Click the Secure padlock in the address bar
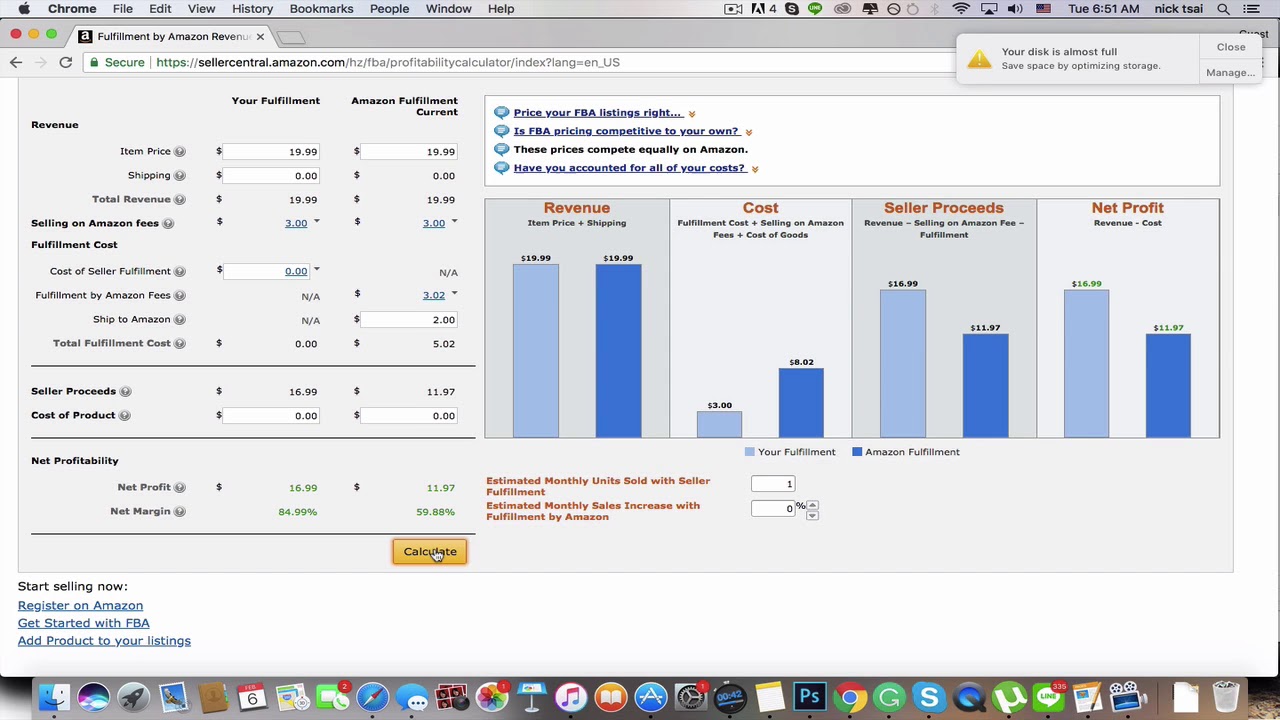This screenshot has height=720, width=1280. [x=95, y=62]
